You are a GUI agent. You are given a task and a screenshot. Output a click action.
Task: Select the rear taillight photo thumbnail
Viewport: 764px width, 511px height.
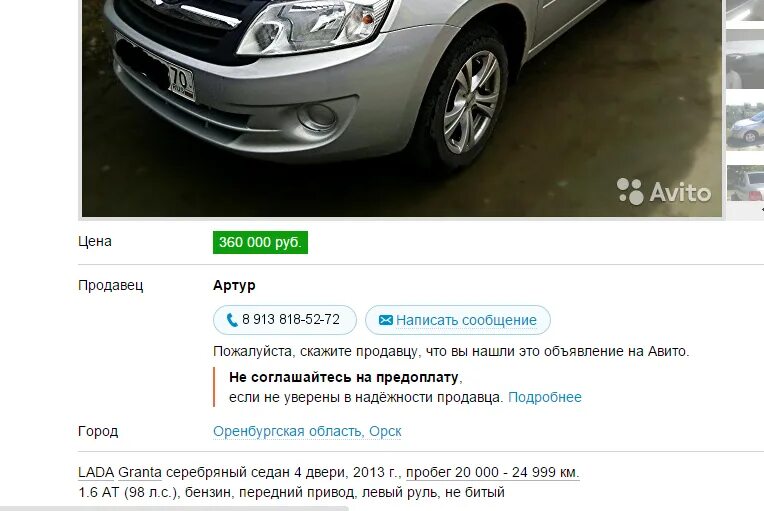pyautogui.click(x=745, y=183)
